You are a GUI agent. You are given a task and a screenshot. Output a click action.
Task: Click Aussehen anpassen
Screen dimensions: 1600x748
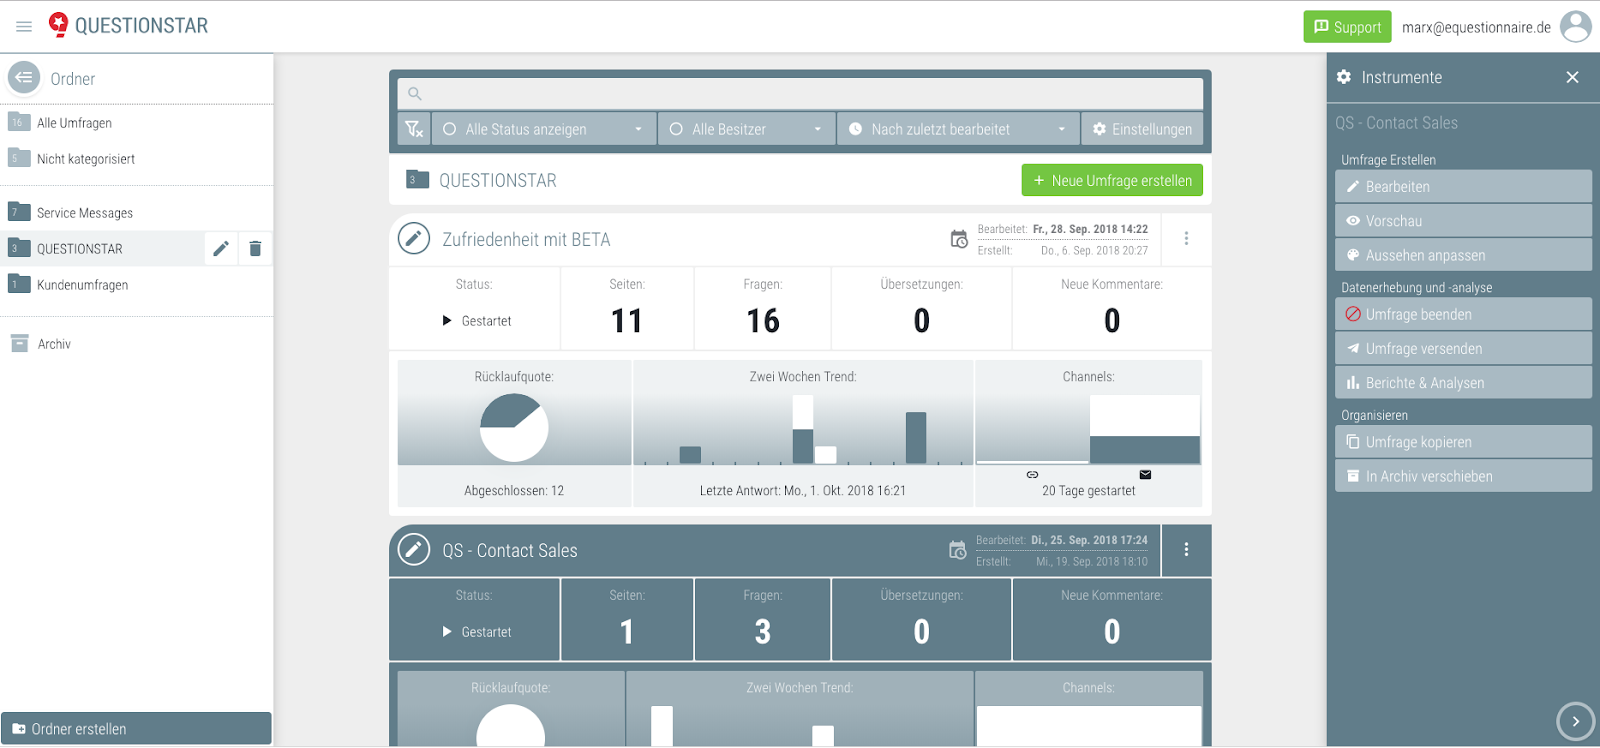[x=1463, y=254]
